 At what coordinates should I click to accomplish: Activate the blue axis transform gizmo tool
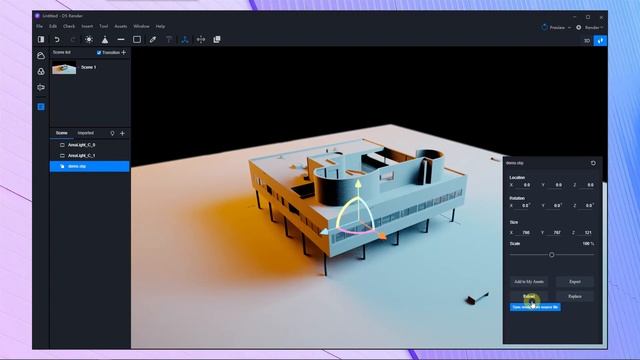(x=185, y=40)
